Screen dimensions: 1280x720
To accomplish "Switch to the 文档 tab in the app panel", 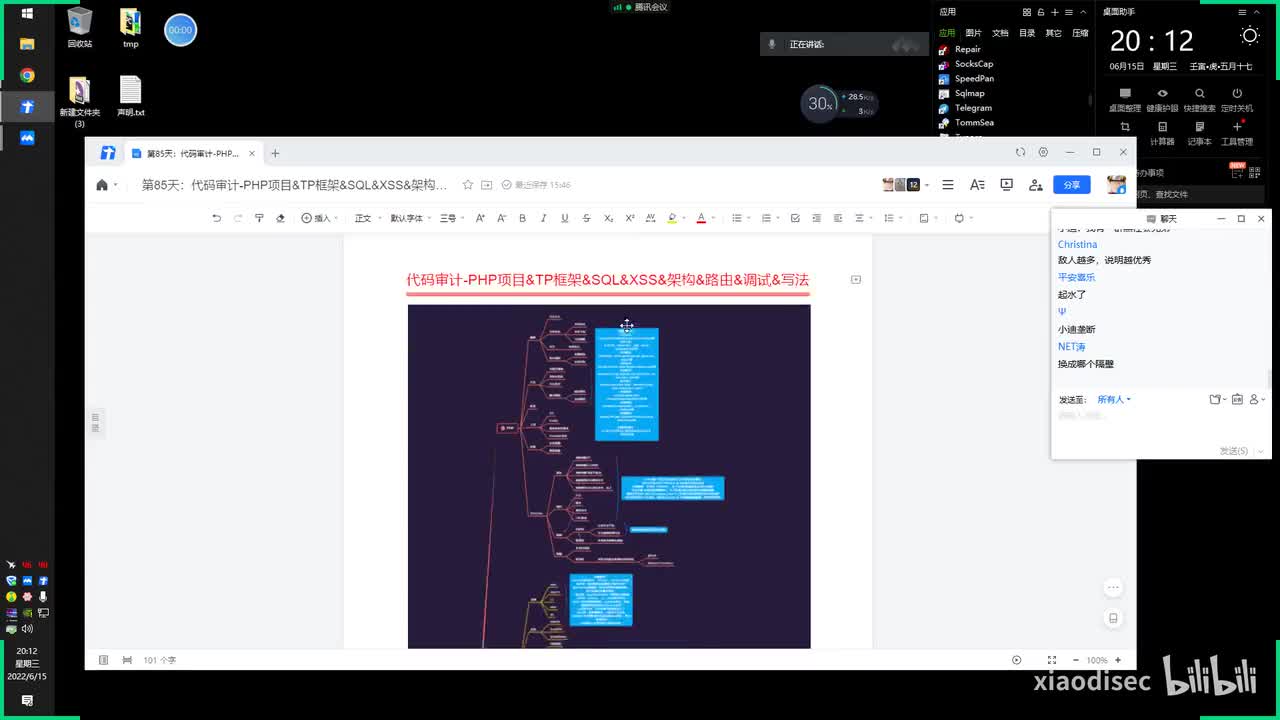I will coord(1000,33).
